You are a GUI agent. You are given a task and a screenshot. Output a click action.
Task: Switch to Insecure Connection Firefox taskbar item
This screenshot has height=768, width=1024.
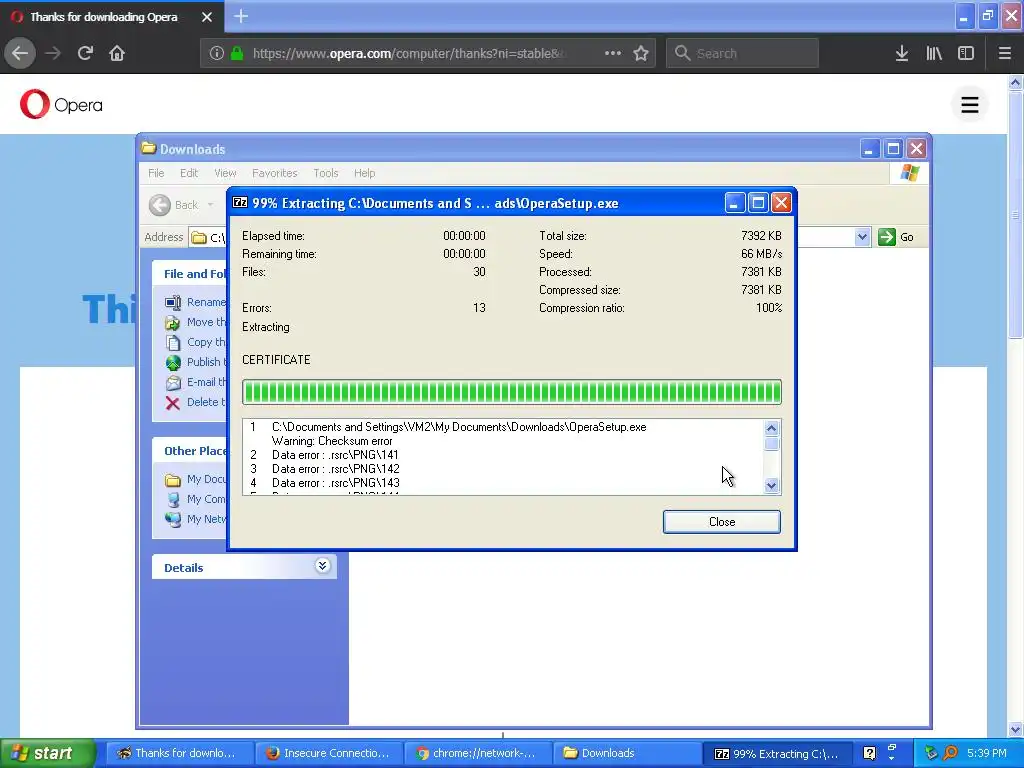pyautogui.click(x=328, y=753)
